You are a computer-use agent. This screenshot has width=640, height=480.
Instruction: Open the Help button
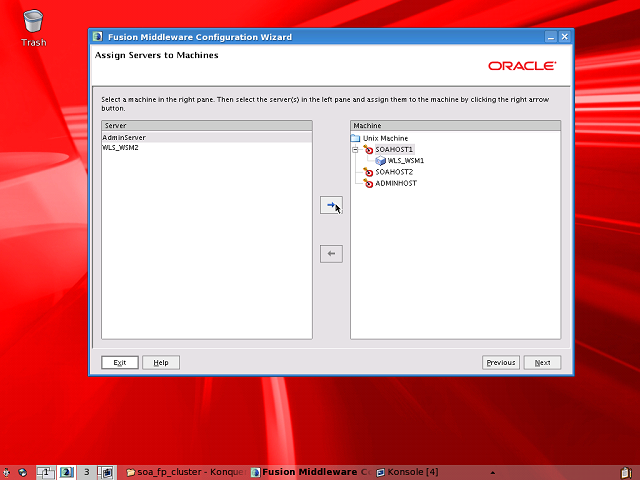point(161,362)
